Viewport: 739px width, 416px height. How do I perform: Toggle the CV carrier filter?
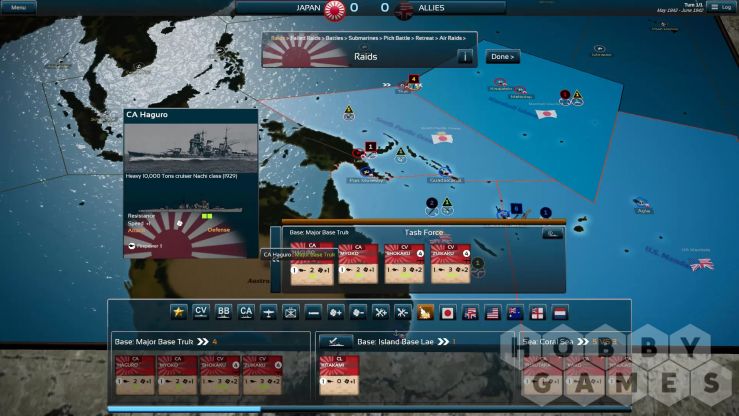click(x=201, y=312)
